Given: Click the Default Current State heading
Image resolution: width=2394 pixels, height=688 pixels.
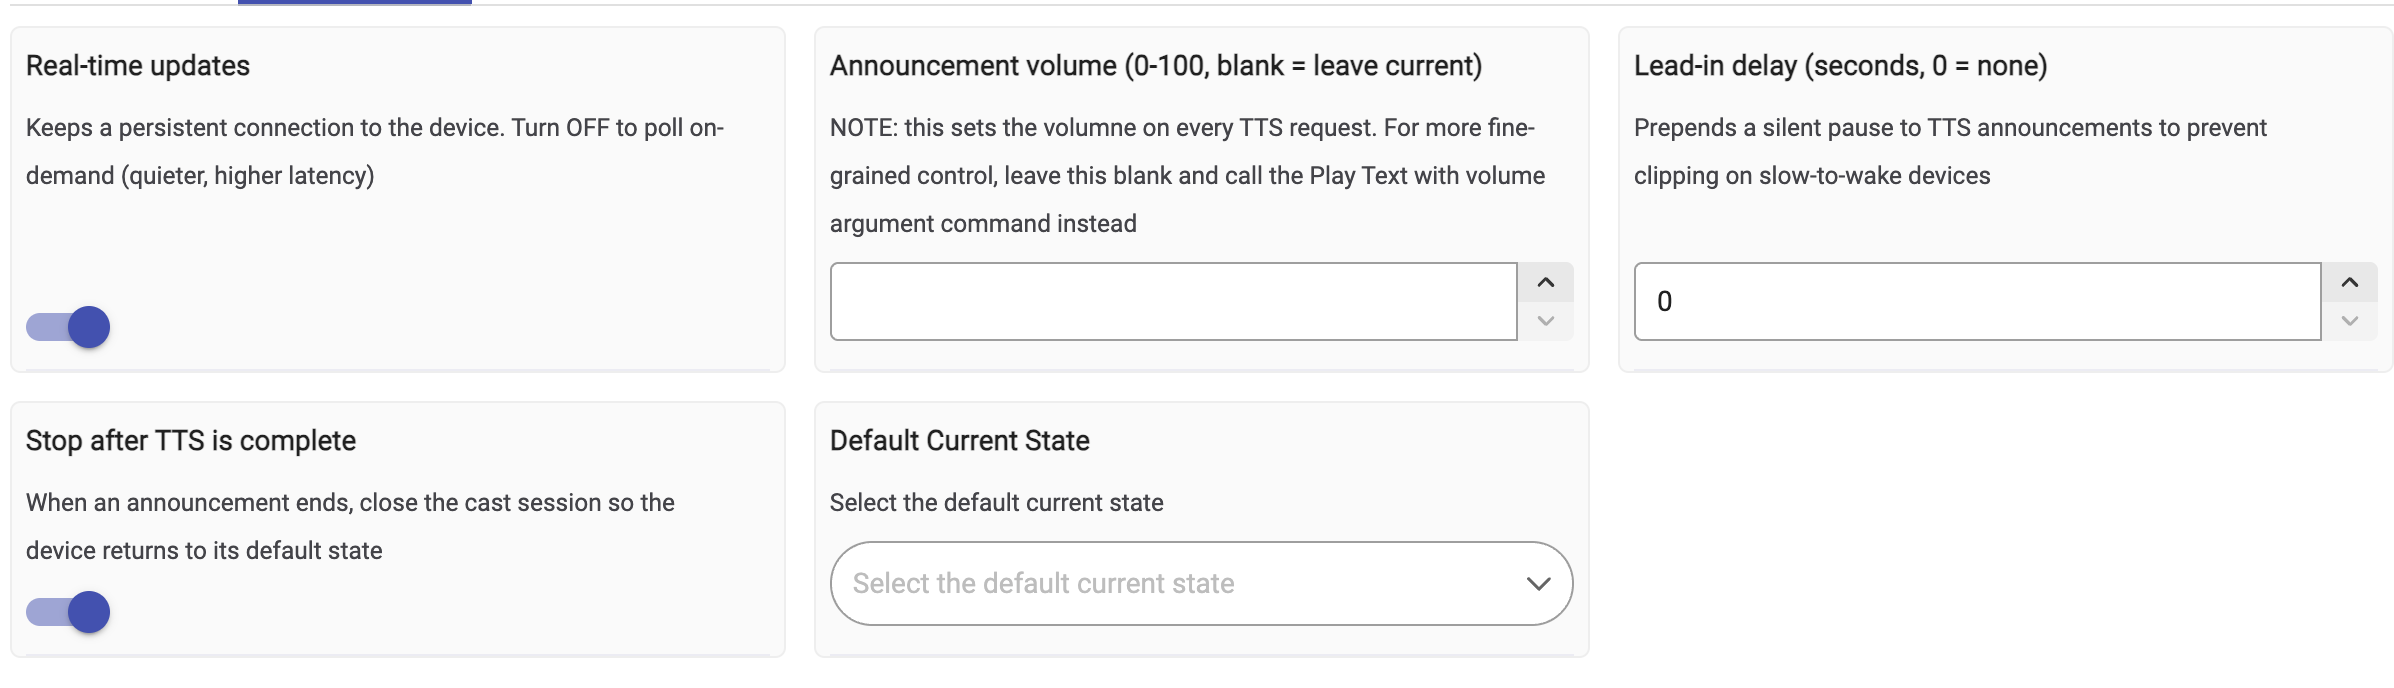Looking at the screenshot, I should click(960, 441).
